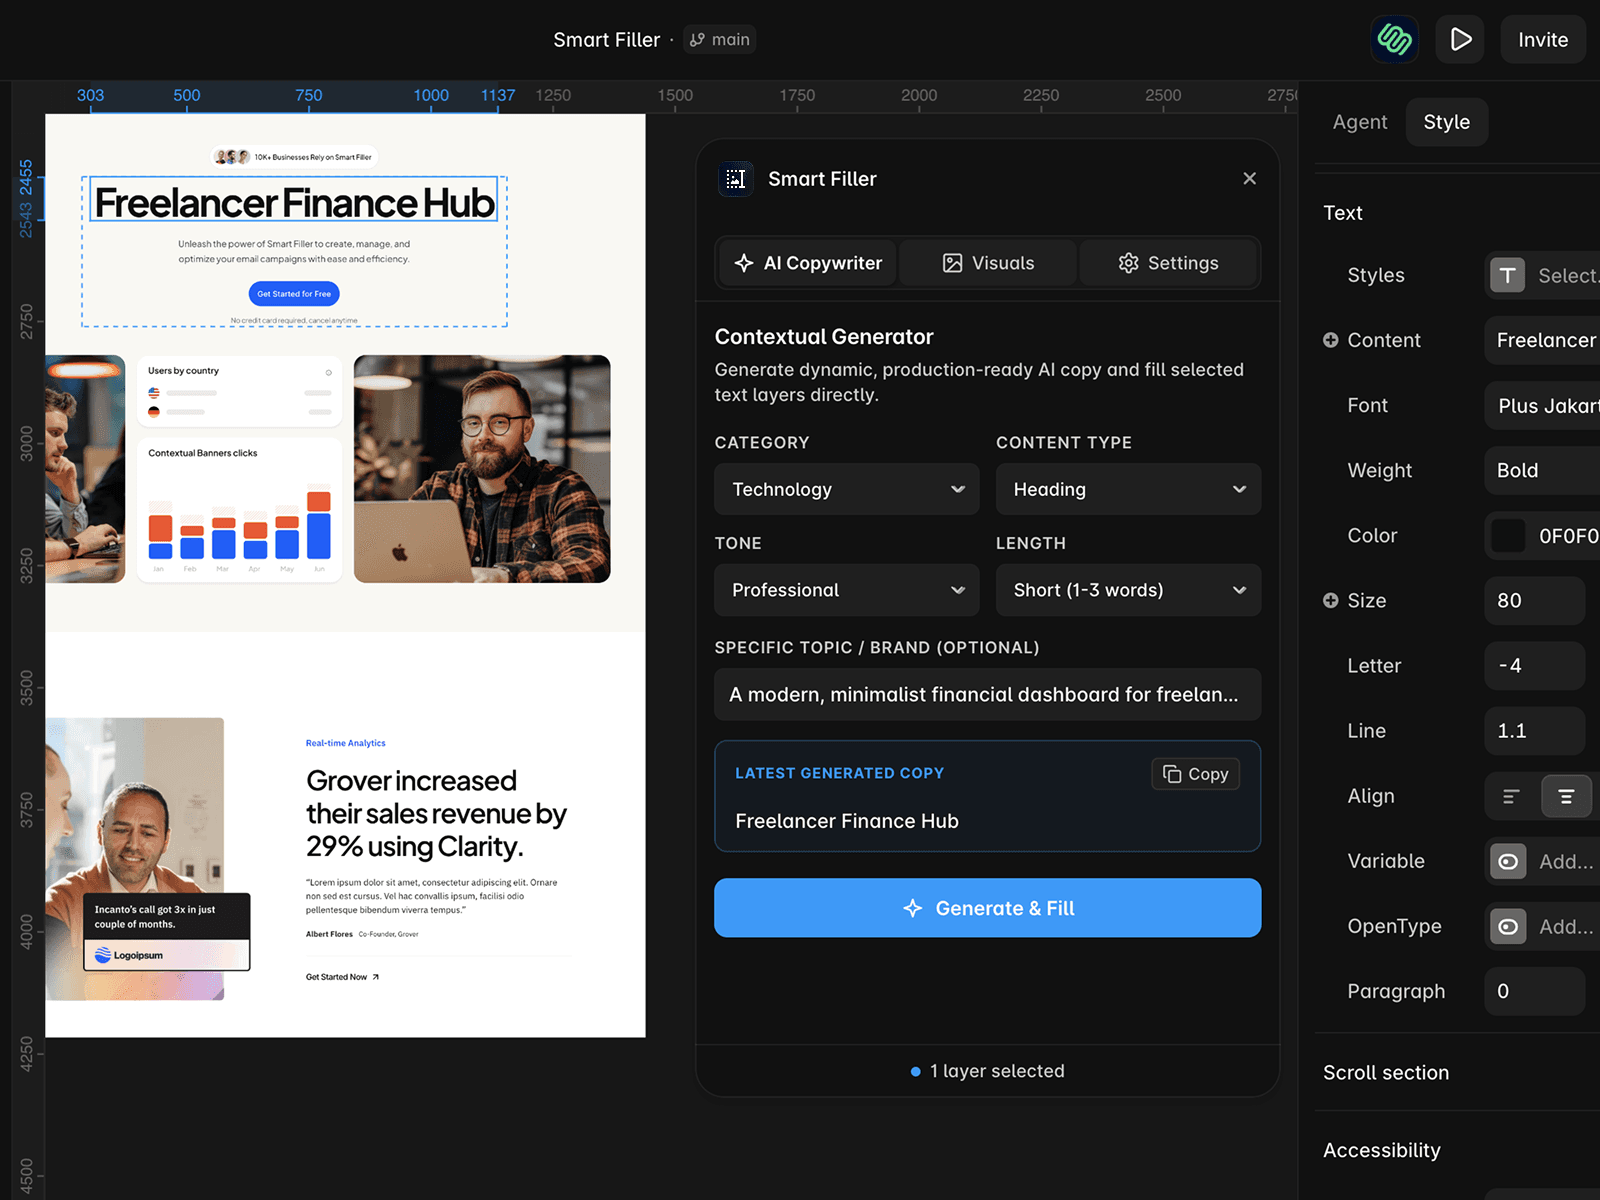Click the plus icon beside Content
This screenshot has height=1200, width=1600.
tap(1331, 340)
